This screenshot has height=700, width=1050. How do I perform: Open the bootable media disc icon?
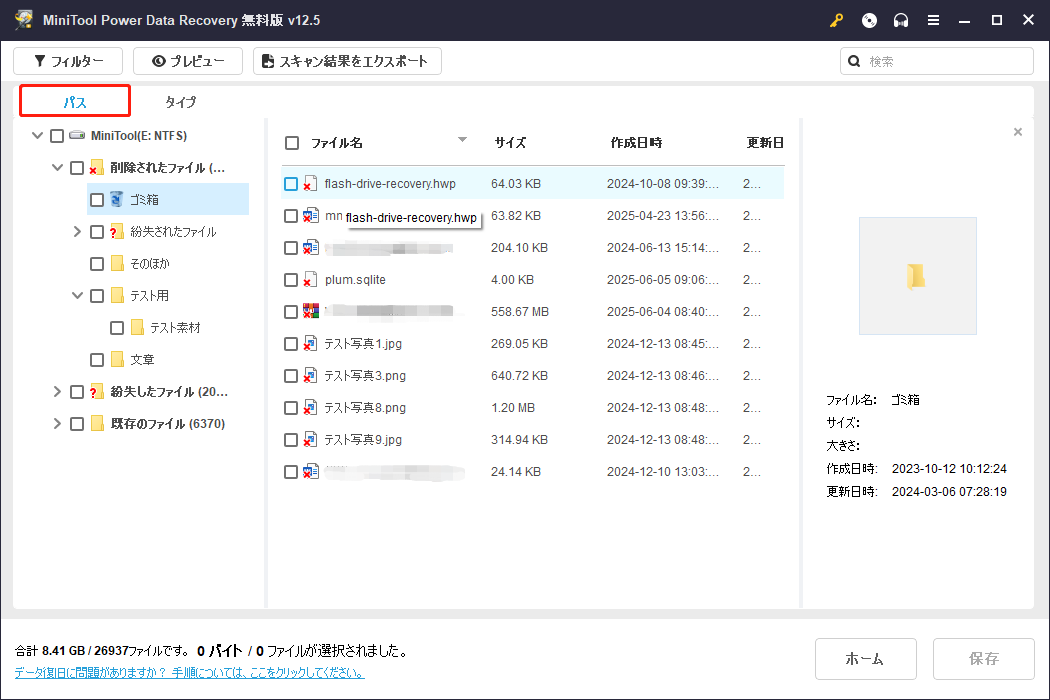click(x=869, y=20)
